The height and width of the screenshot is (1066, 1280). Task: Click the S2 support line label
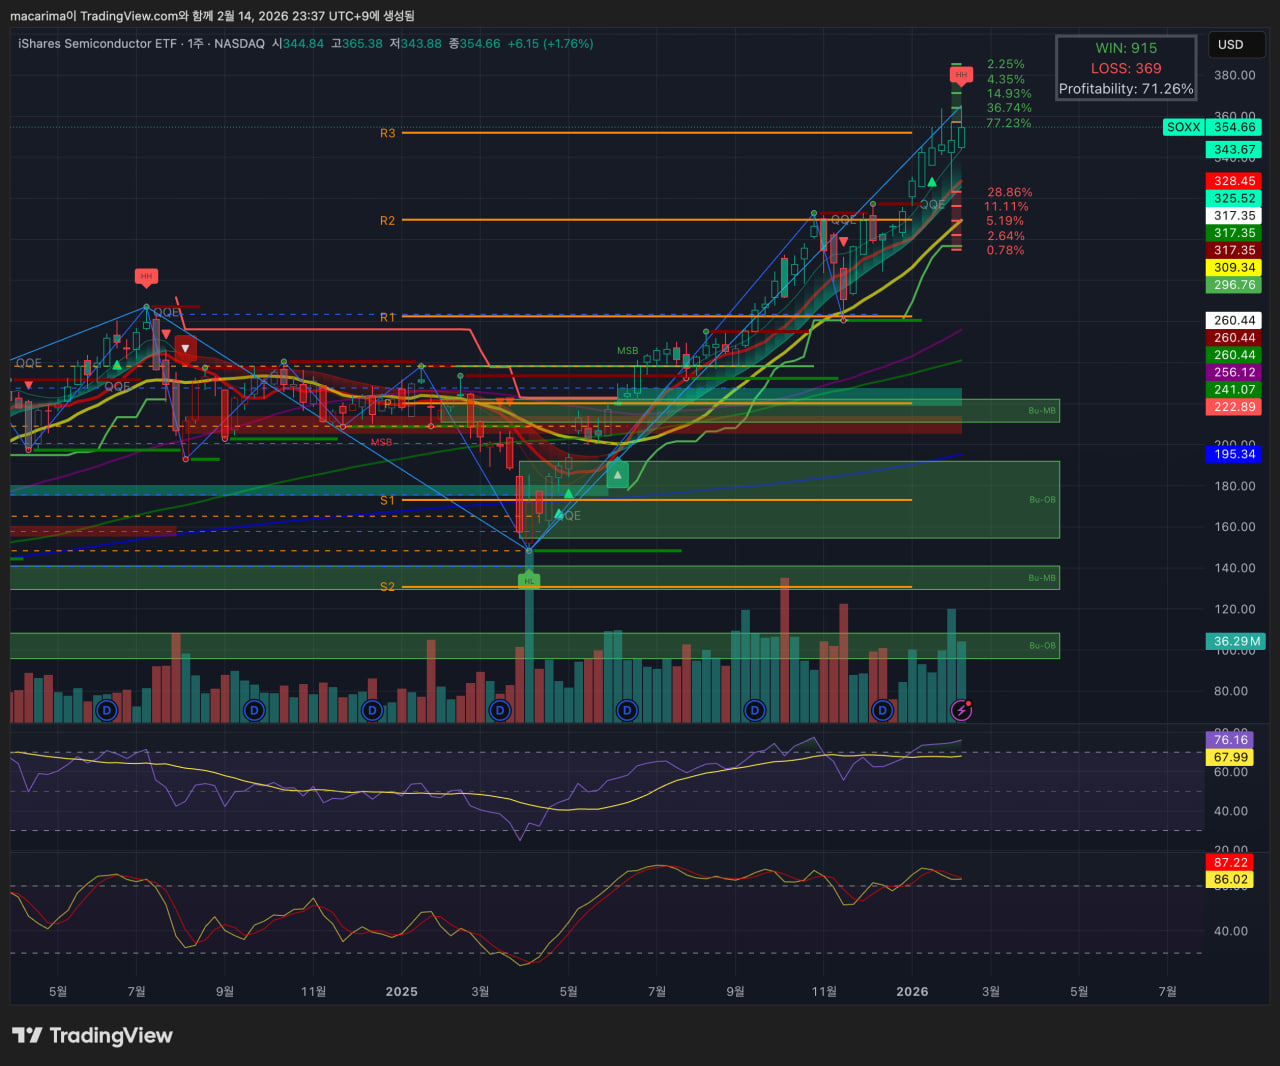387,587
